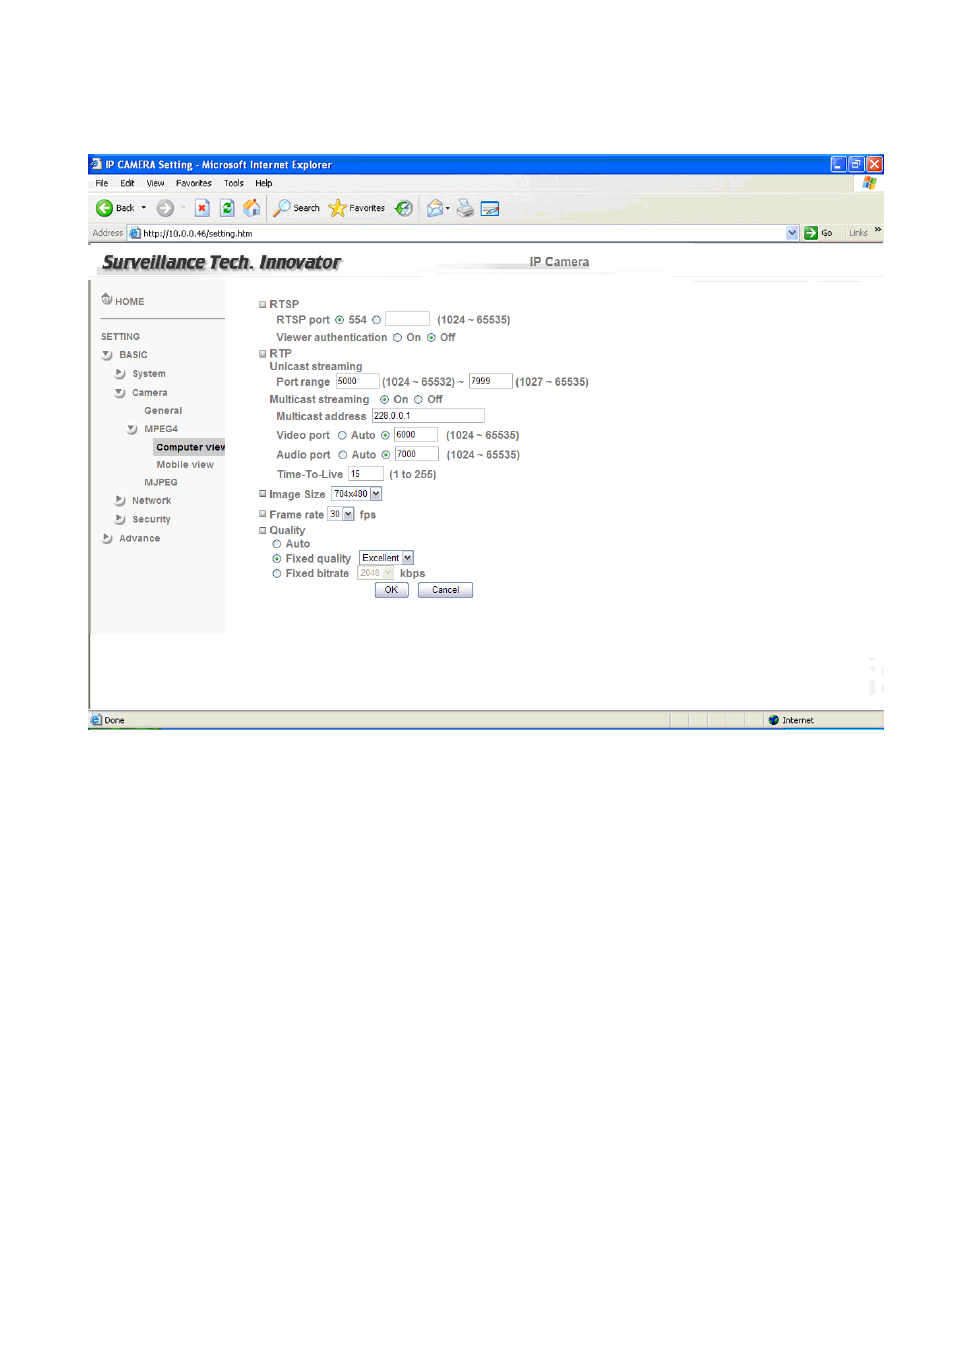Click the address URL field
The image size is (954, 1350).
[x=463, y=233]
